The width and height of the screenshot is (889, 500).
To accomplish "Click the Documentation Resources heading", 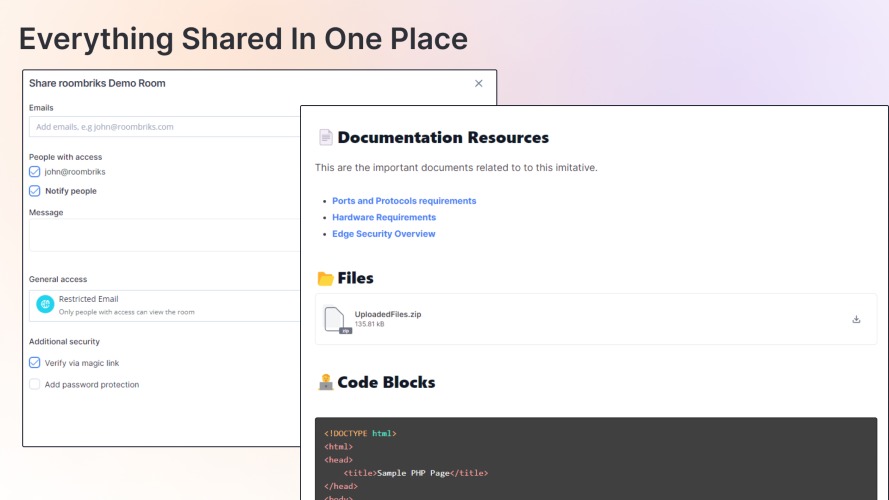I will [443, 137].
